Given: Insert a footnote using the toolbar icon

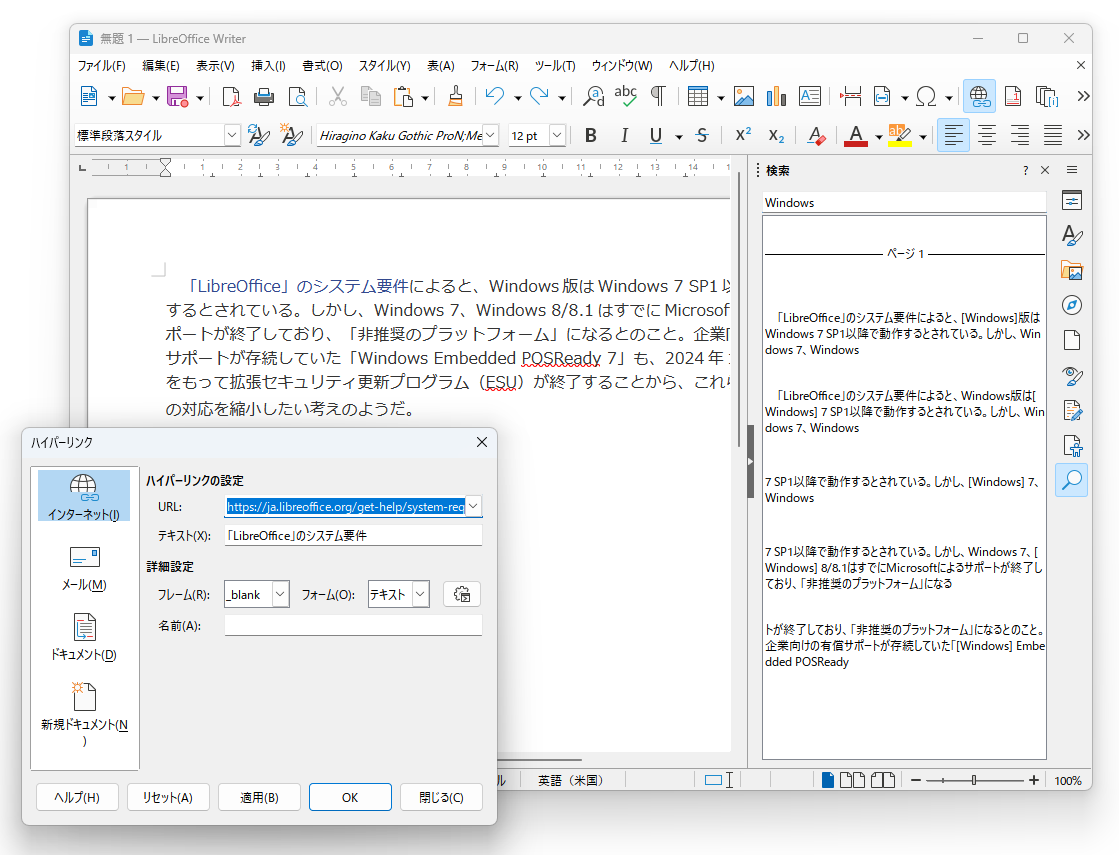Looking at the screenshot, I should click(x=1013, y=96).
